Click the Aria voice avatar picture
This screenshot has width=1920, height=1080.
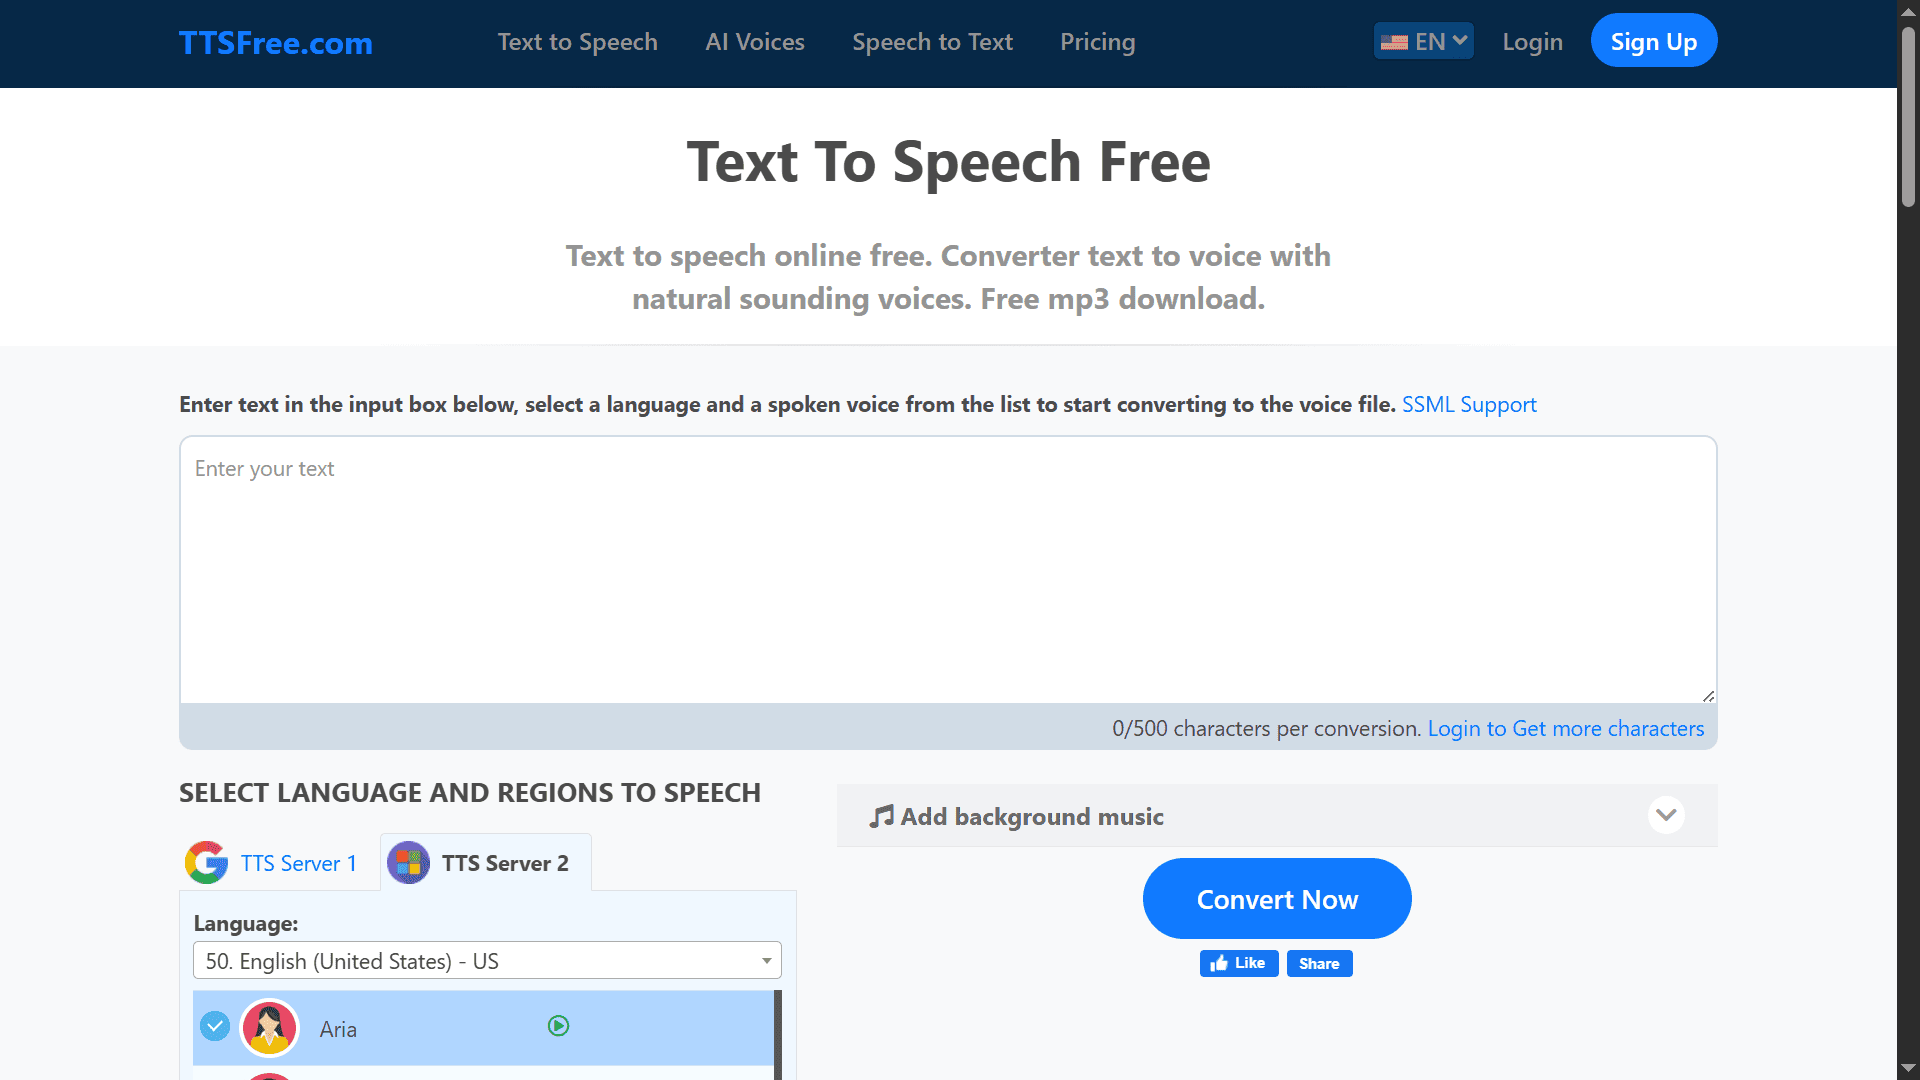pos(269,1027)
